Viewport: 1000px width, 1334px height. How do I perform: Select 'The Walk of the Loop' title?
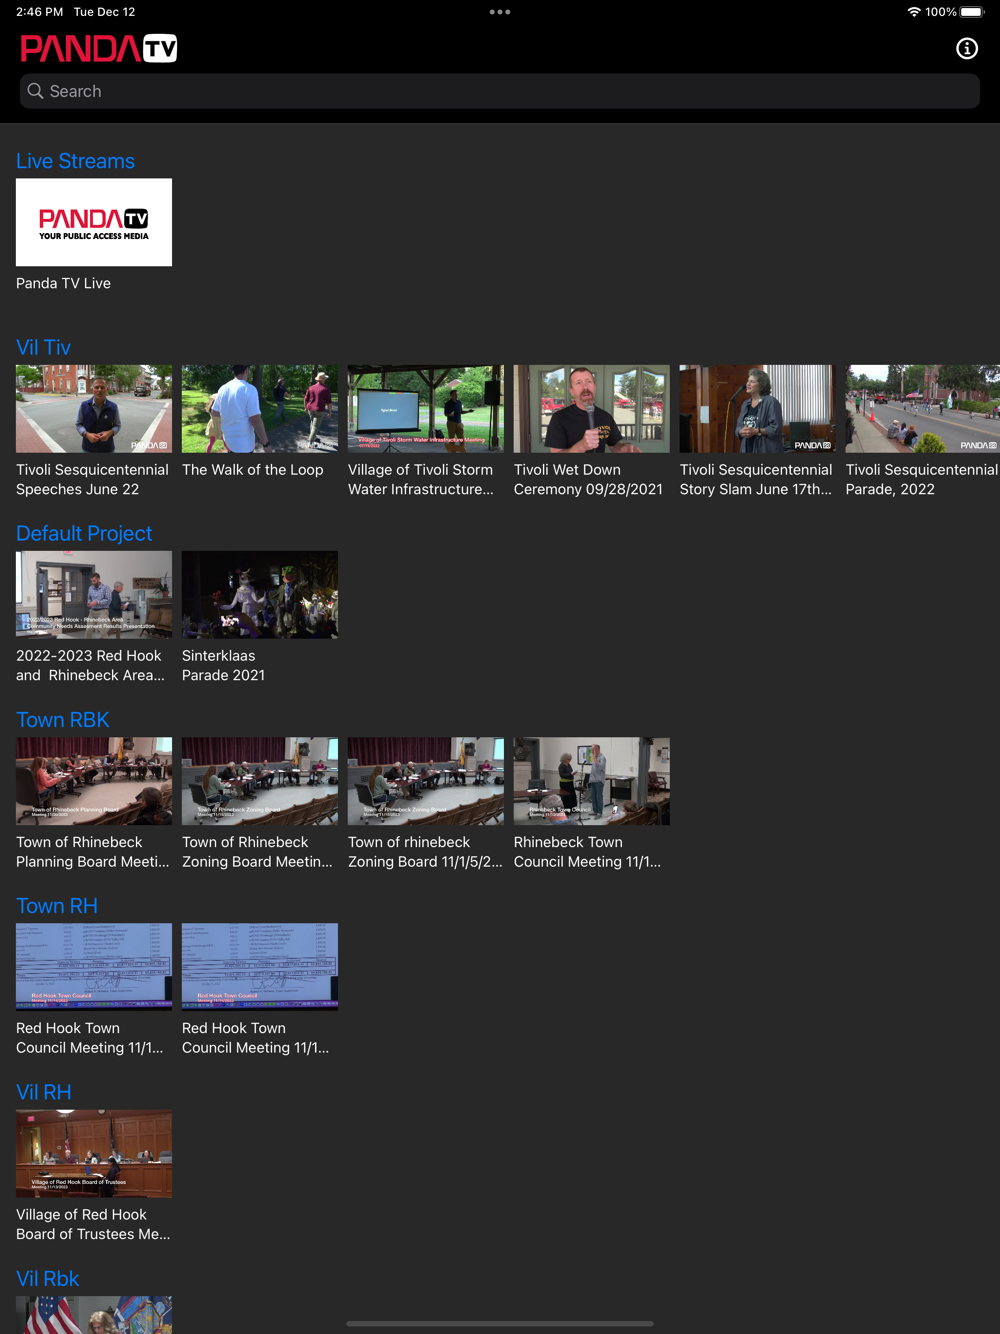tap(253, 469)
